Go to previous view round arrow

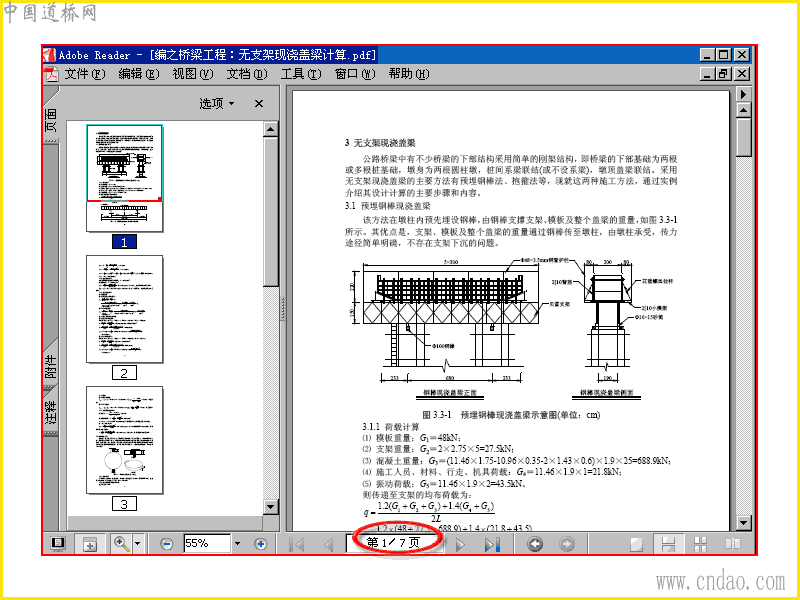[x=535, y=544]
